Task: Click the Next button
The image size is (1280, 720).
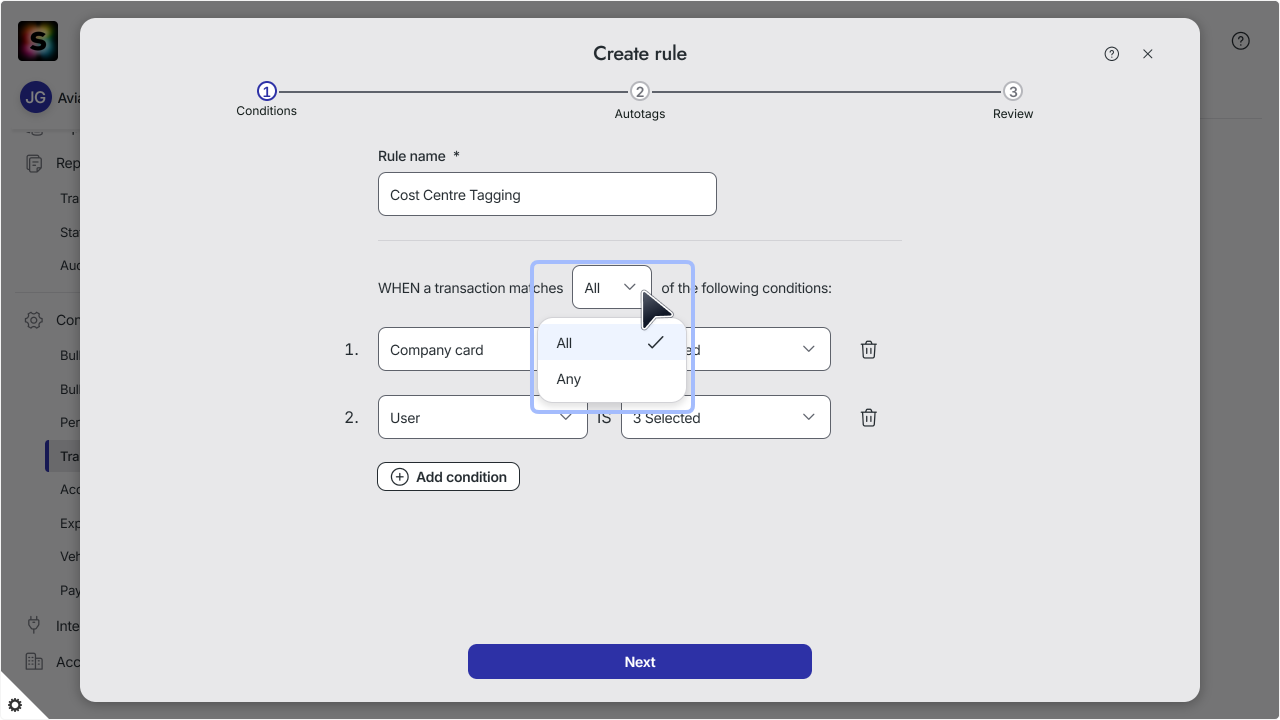Action: click(x=640, y=662)
